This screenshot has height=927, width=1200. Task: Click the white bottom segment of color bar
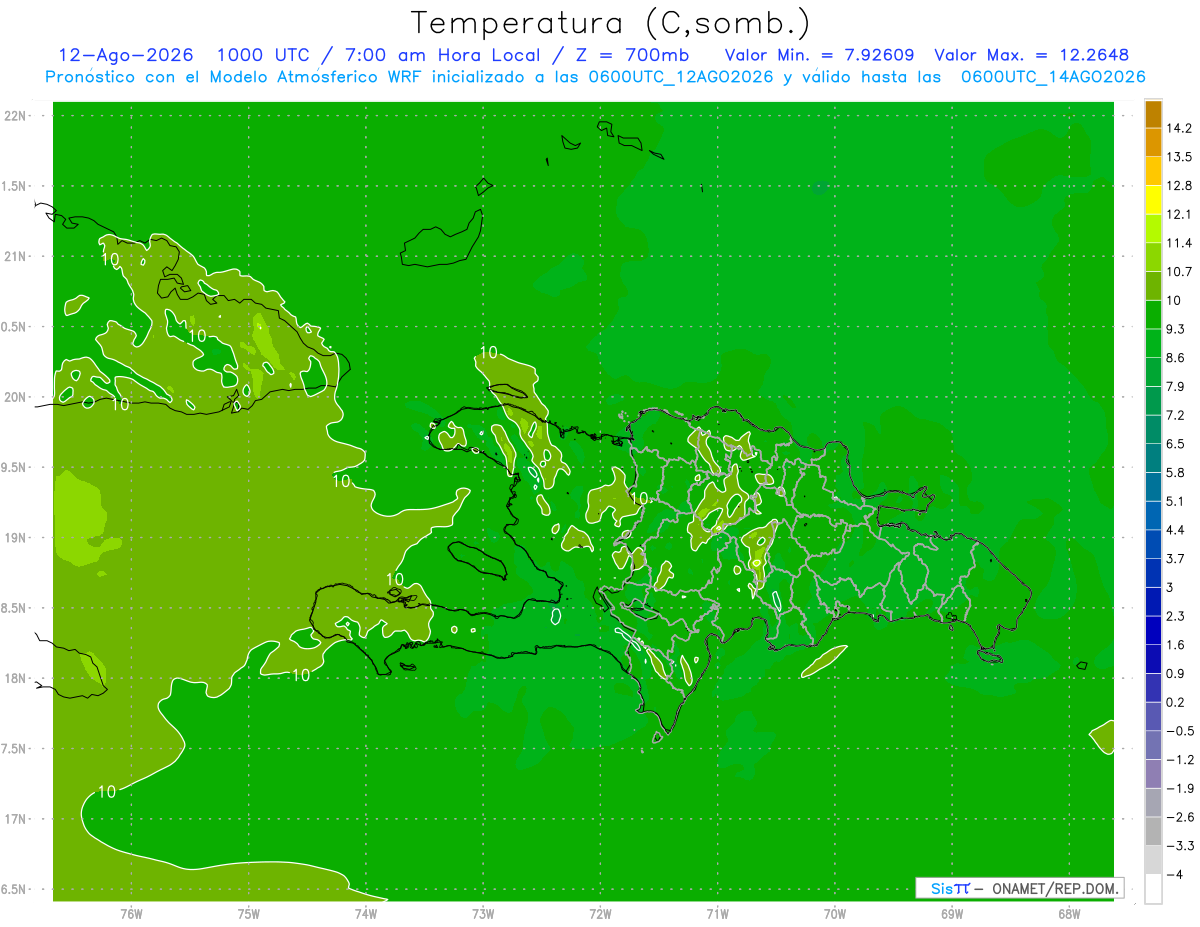click(x=1153, y=889)
